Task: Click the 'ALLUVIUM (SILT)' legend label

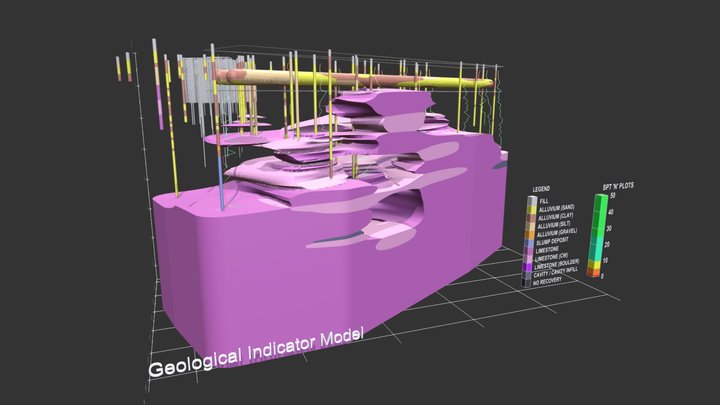Action: point(554,225)
